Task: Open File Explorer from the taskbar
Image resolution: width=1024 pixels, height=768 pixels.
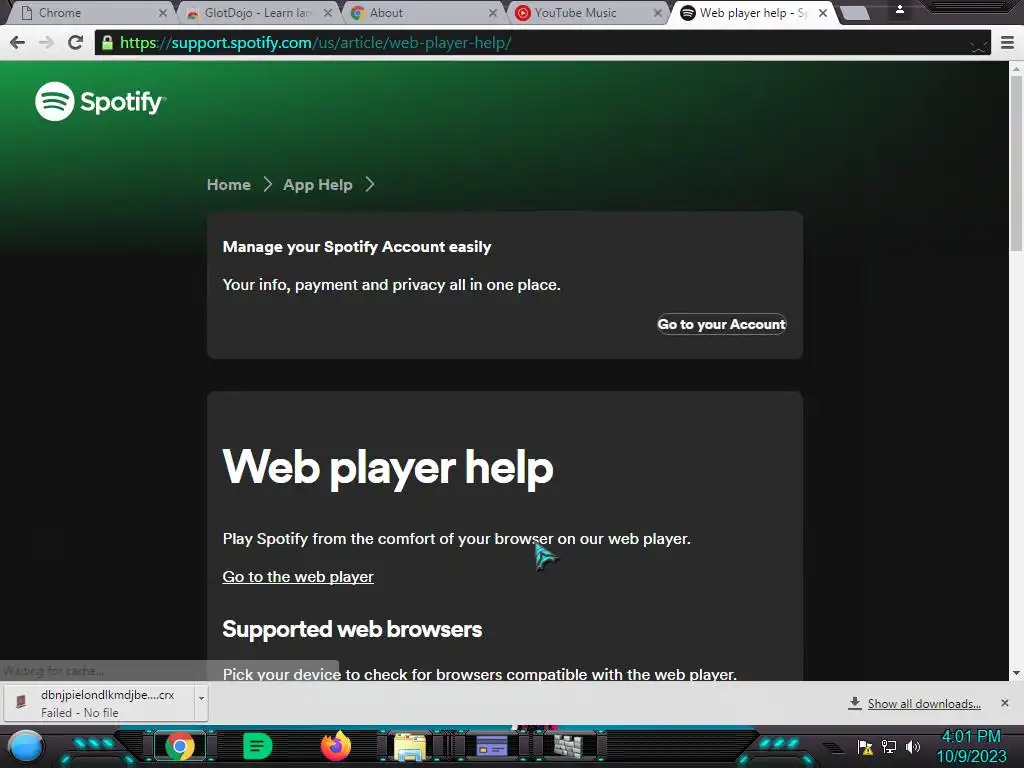Action: pyautogui.click(x=409, y=746)
